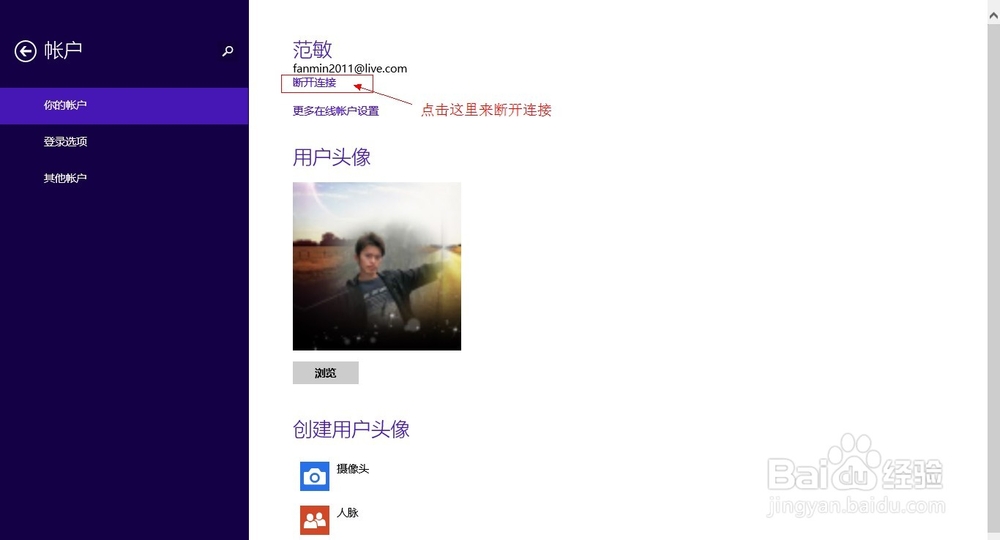Select 你的帐户 in the sidebar
The image size is (1000, 540).
[x=124, y=105]
